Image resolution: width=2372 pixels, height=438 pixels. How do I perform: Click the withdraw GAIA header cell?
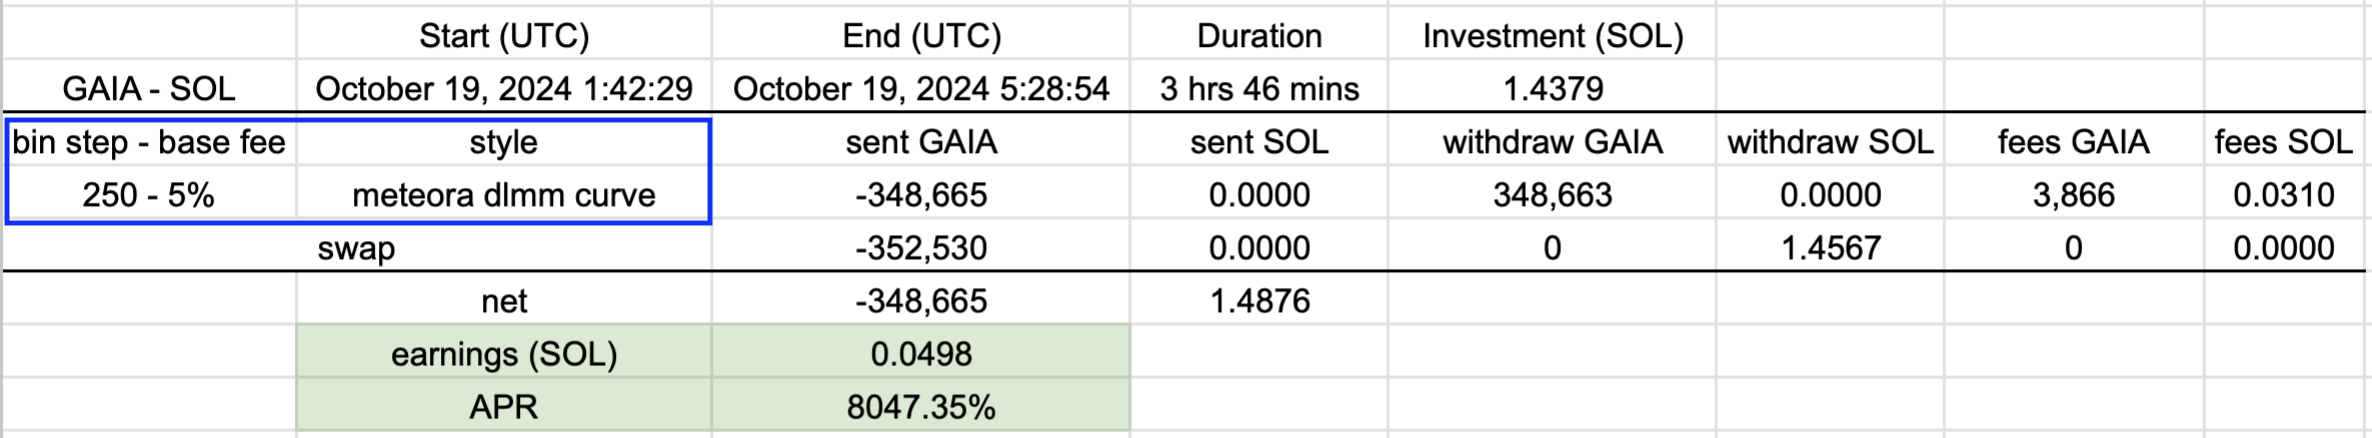[1552, 142]
